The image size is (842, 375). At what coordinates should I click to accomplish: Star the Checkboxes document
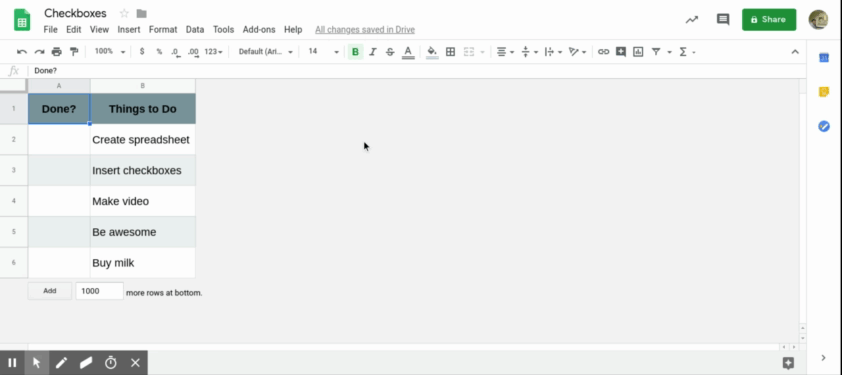(x=124, y=13)
